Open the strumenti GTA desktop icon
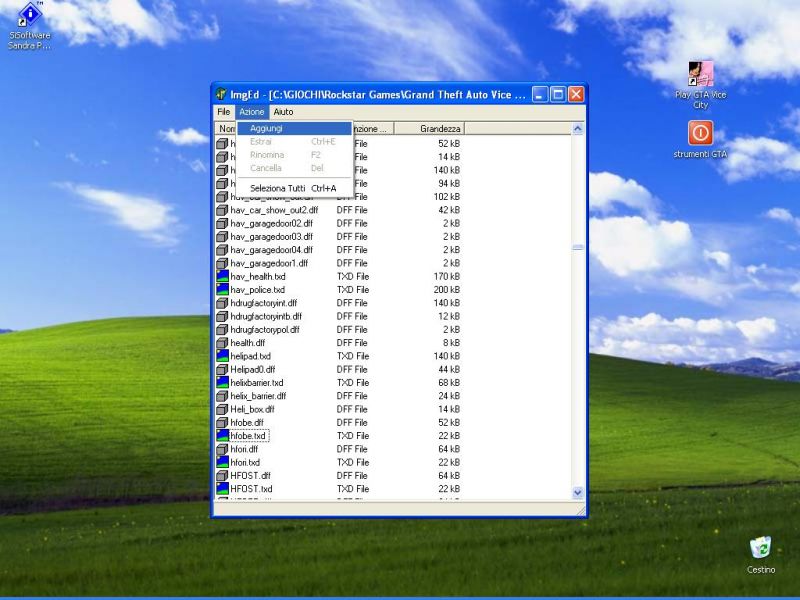 pyautogui.click(x=700, y=132)
